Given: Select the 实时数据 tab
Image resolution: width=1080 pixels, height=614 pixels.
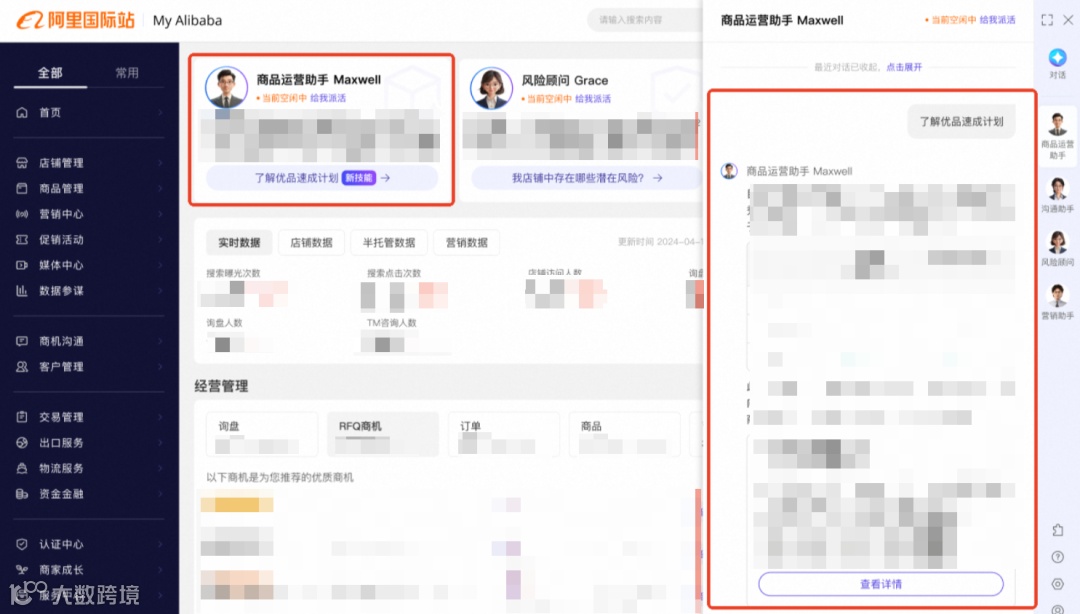Looking at the screenshot, I should click(x=239, y=243).
